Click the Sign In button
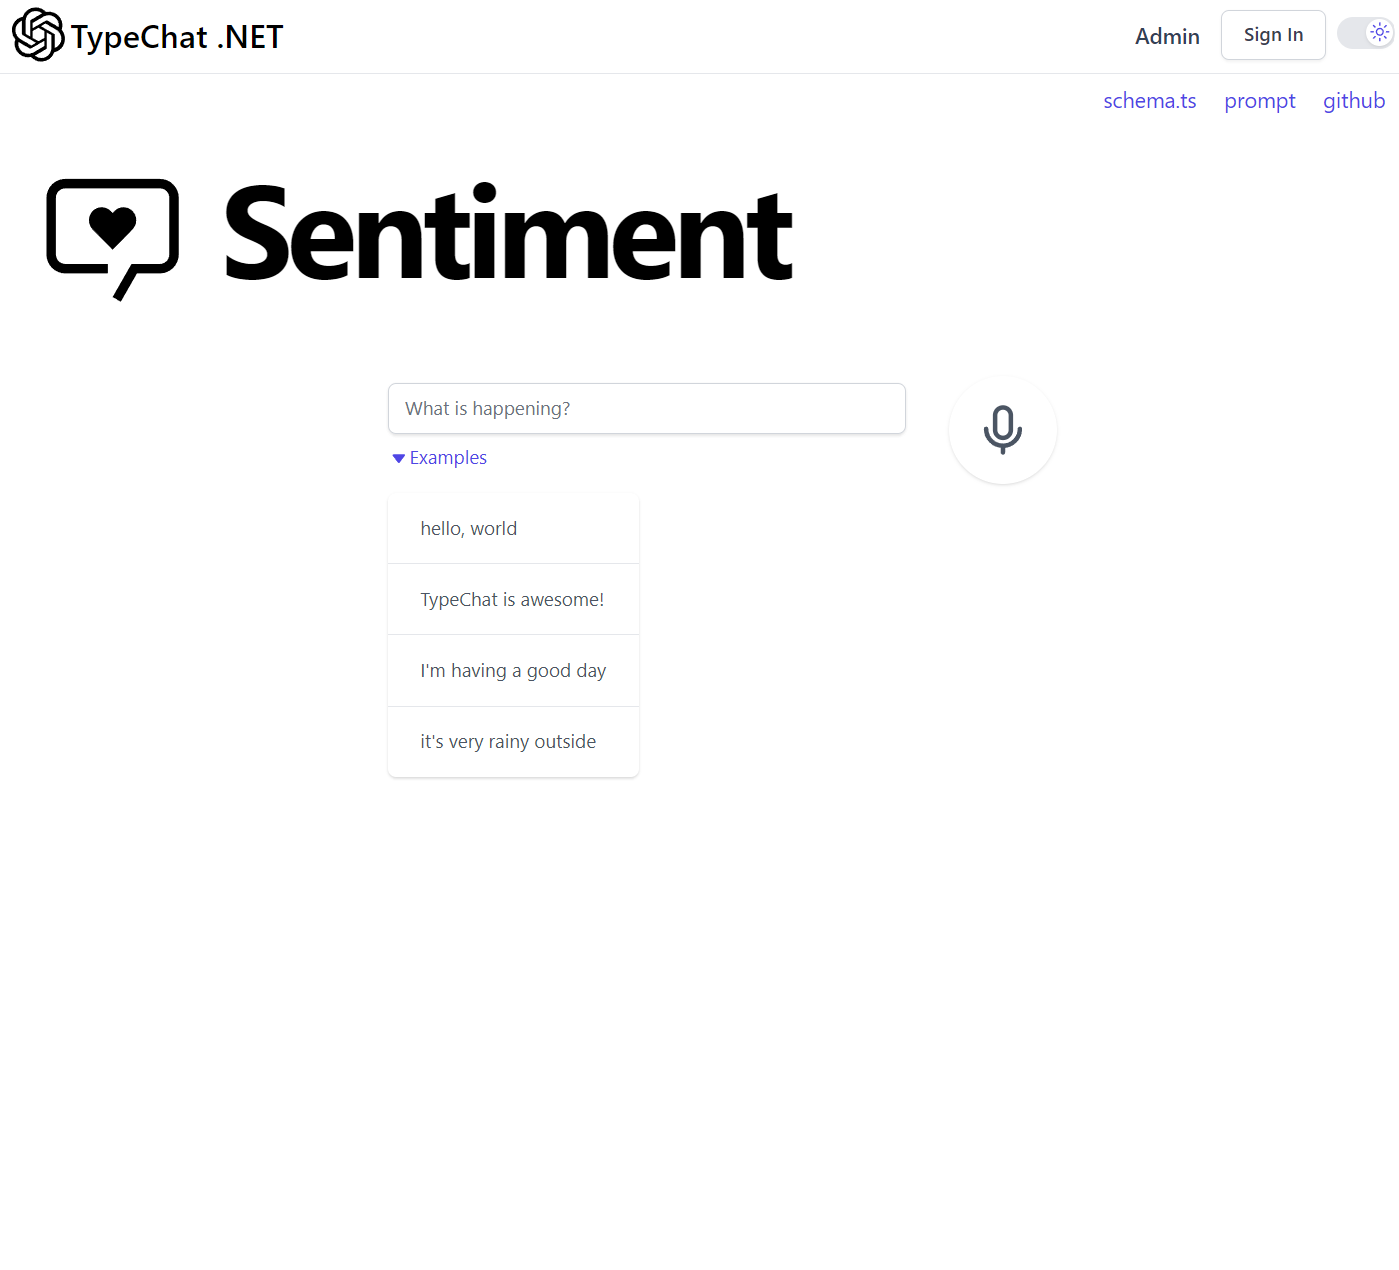 click(x=1273, y=35)
